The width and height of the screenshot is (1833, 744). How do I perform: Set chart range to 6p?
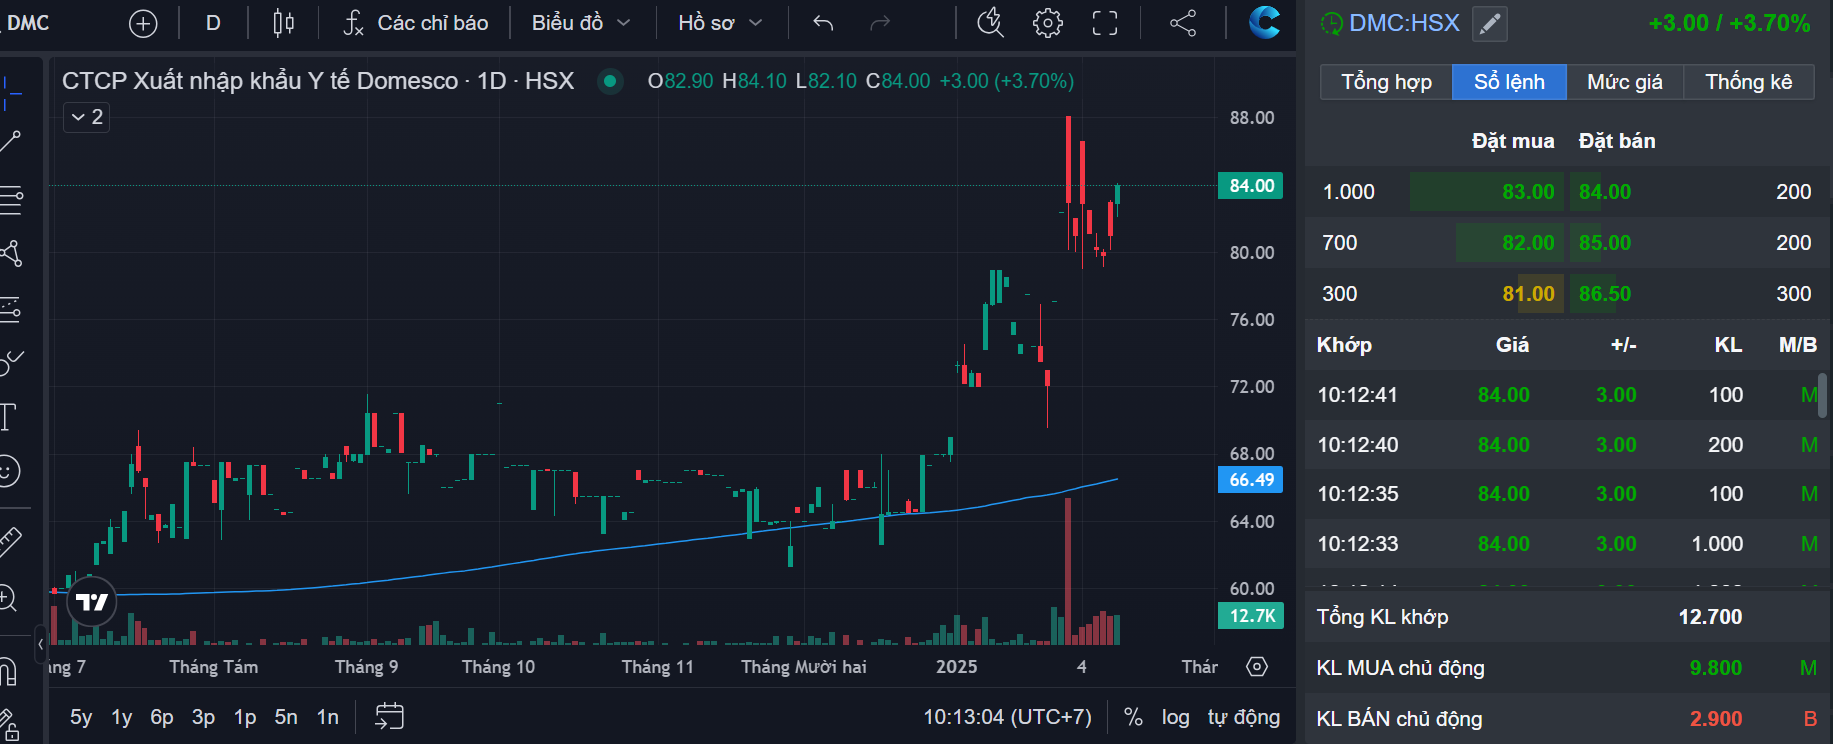click(162, 716)
